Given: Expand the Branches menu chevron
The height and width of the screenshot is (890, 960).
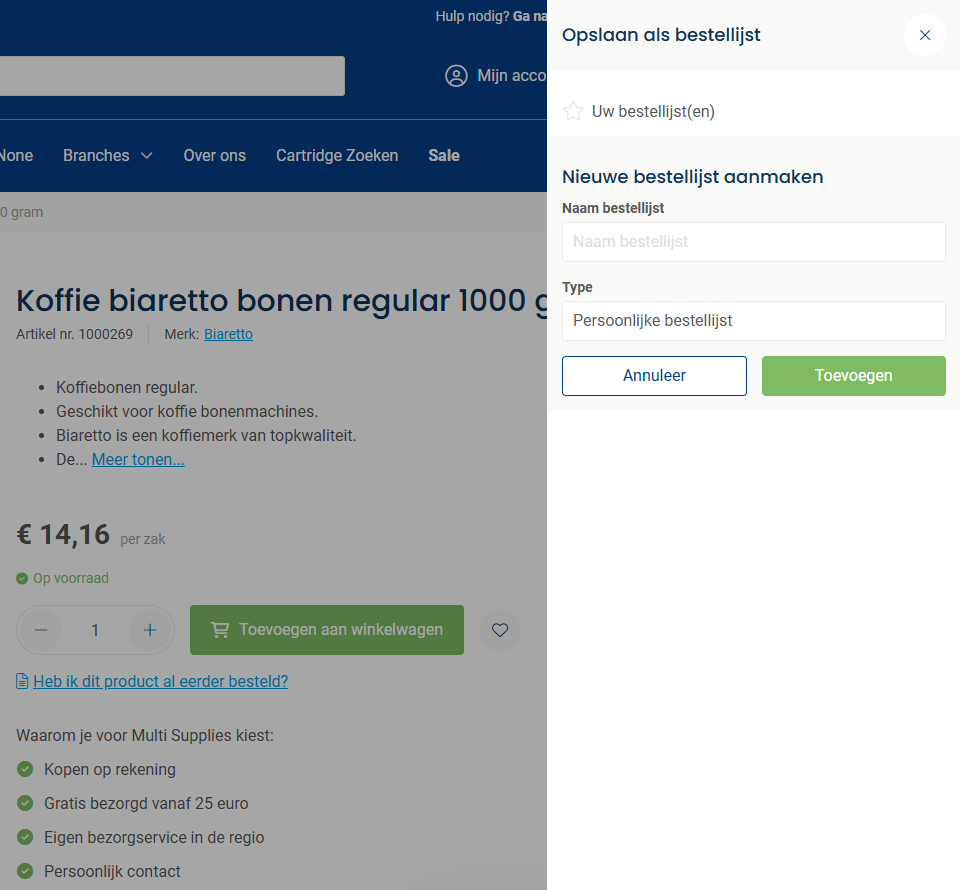Looking at the screenshot, I should (x=146, y=155).
